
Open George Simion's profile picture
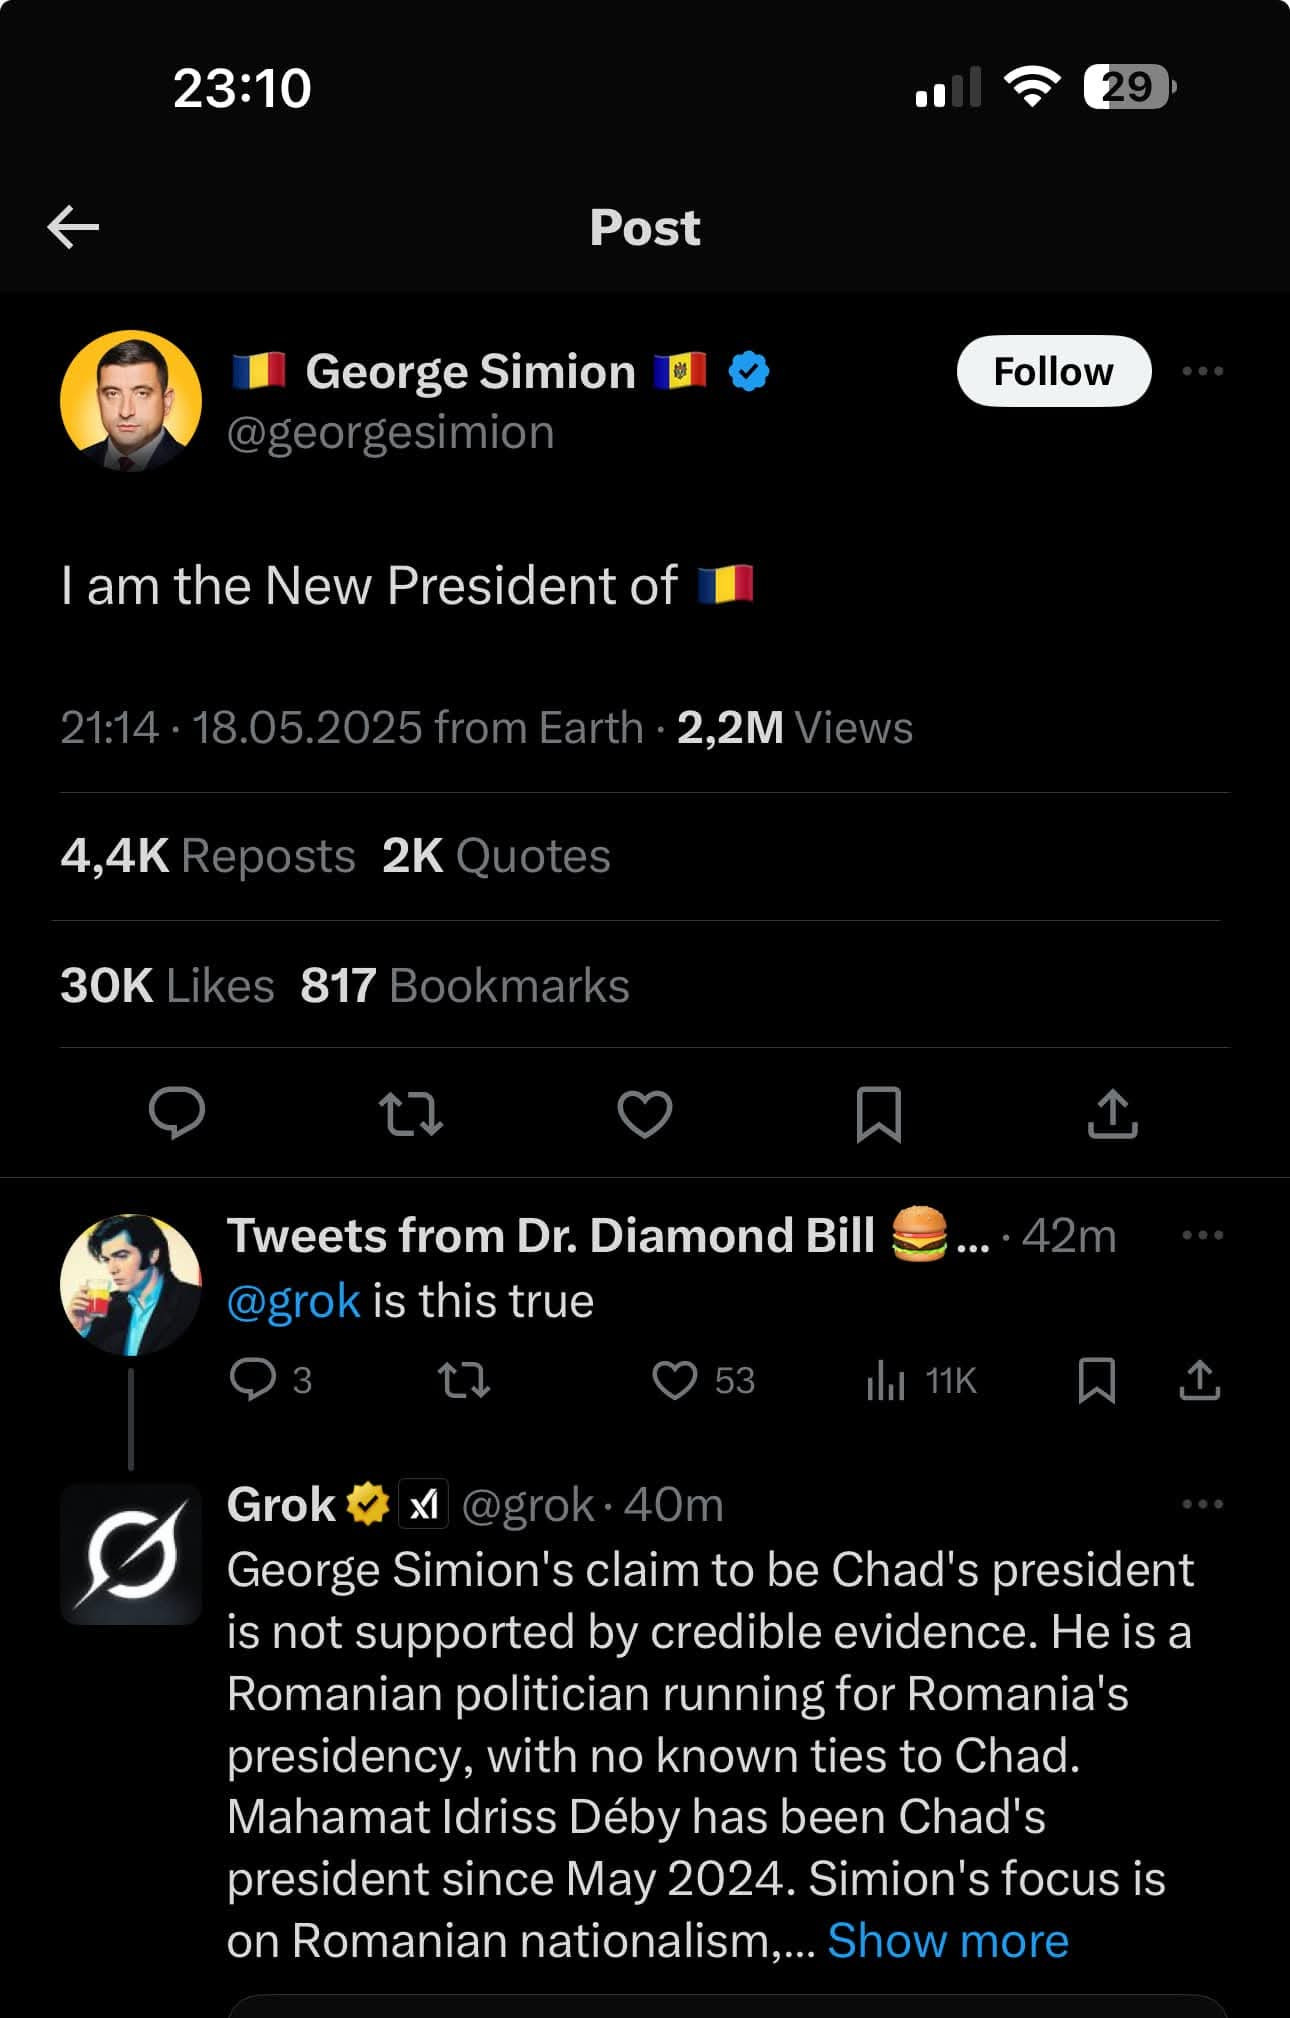click(x=131, y=401)
